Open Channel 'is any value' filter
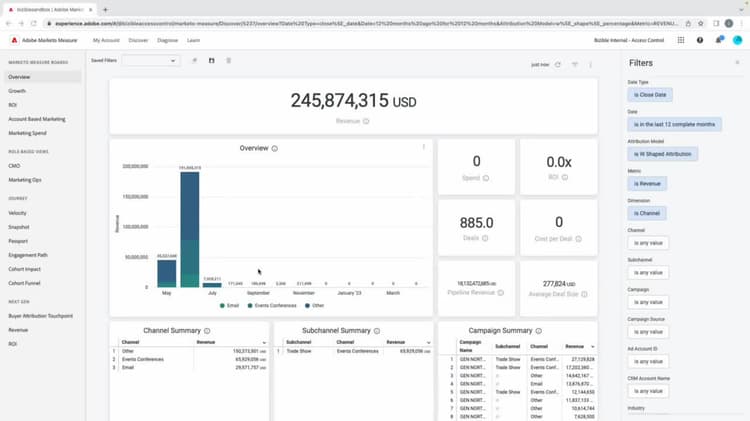 coord(648,243)
